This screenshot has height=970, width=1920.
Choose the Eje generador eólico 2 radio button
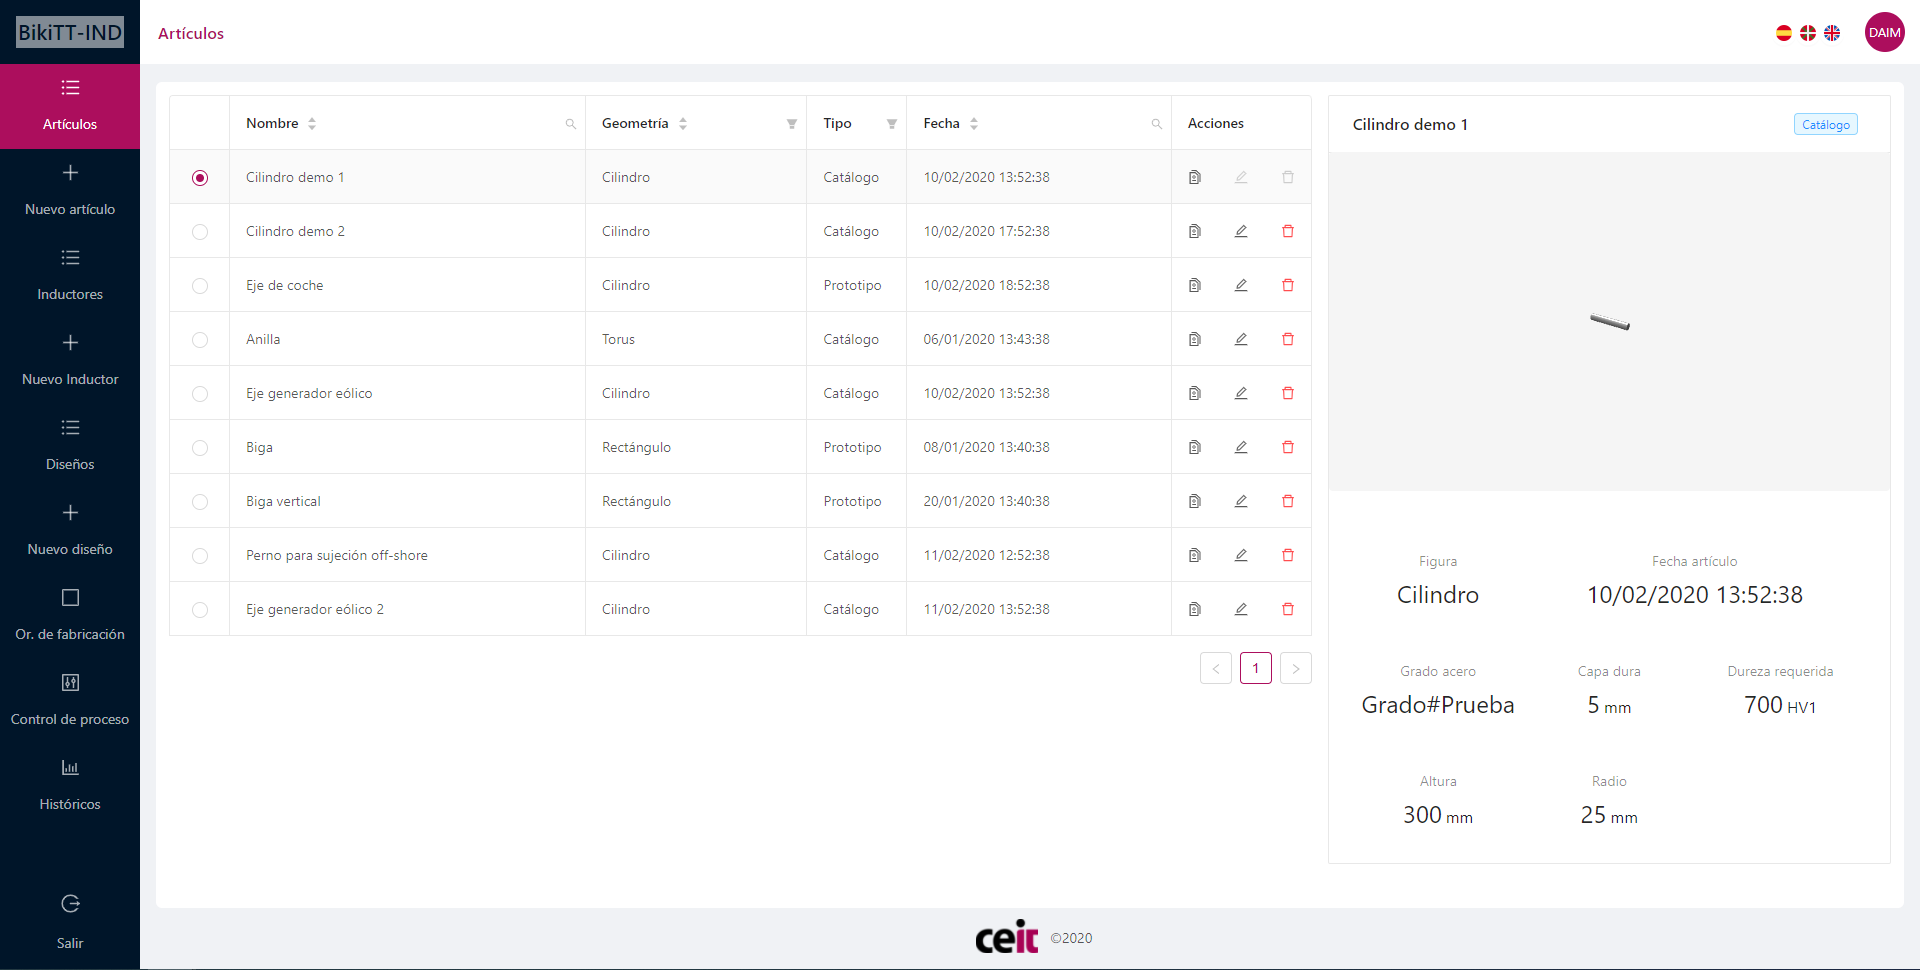tap(200, 609)
